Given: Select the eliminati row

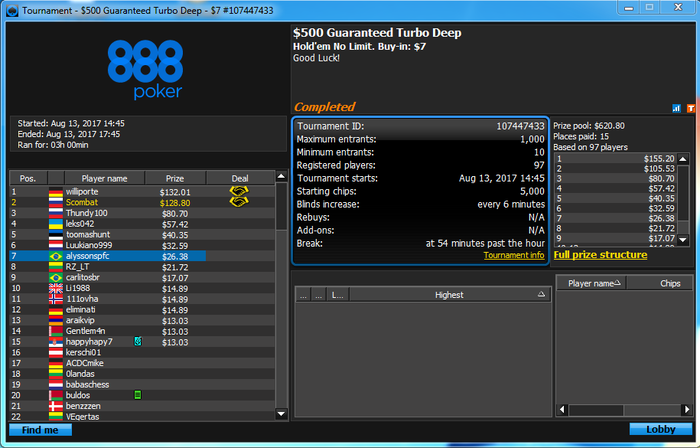Looking at the screenshot, I should [142, 310].
